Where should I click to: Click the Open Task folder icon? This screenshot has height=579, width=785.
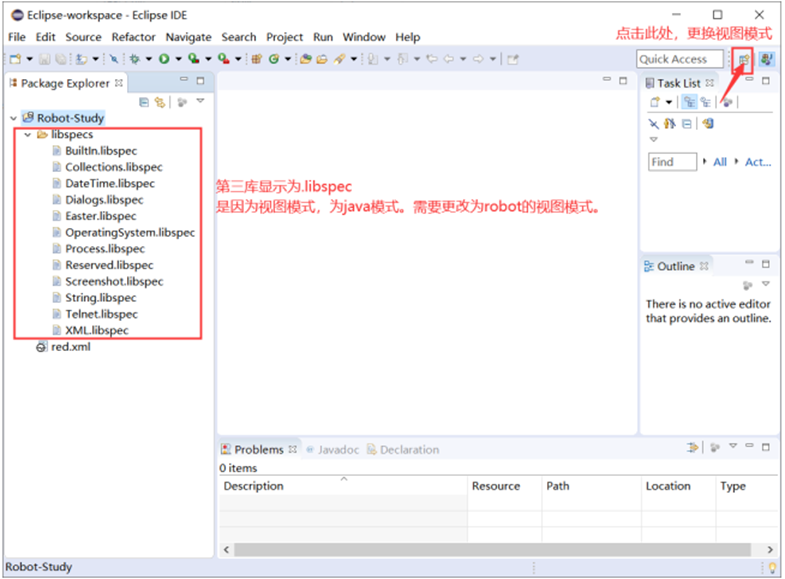(322, 59)
